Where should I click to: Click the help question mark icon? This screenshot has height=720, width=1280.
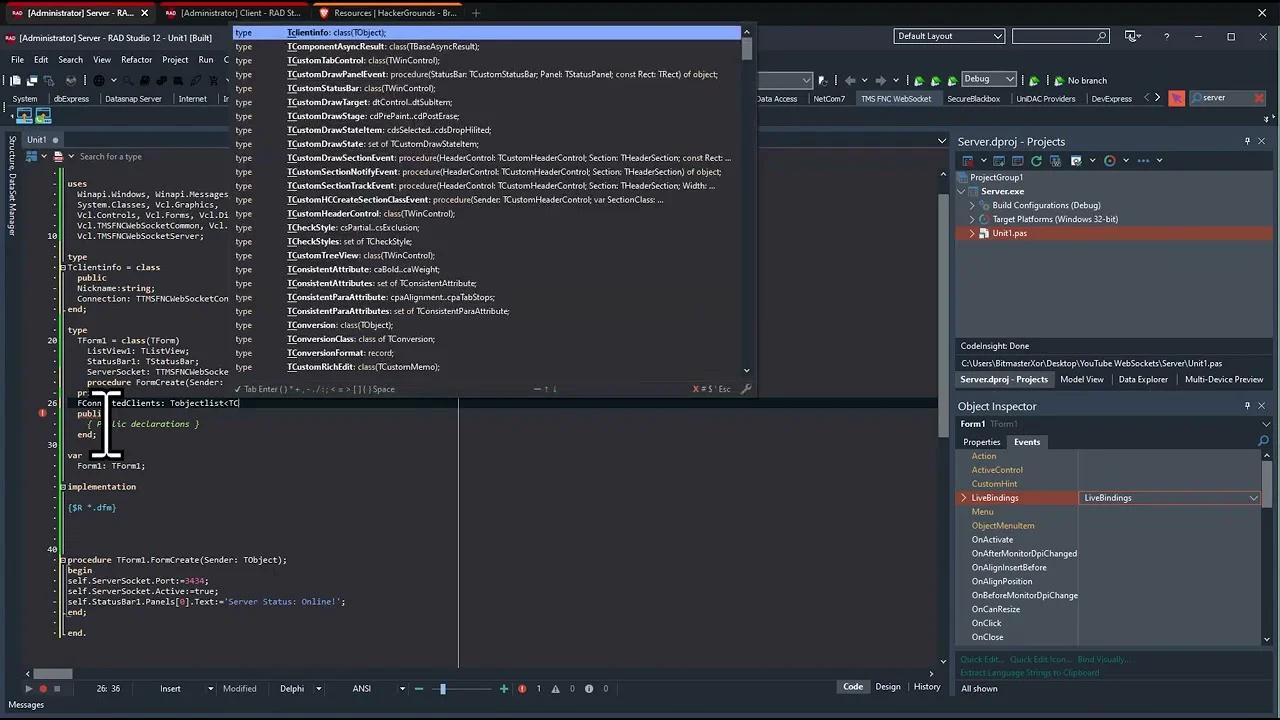(1166, 37)
